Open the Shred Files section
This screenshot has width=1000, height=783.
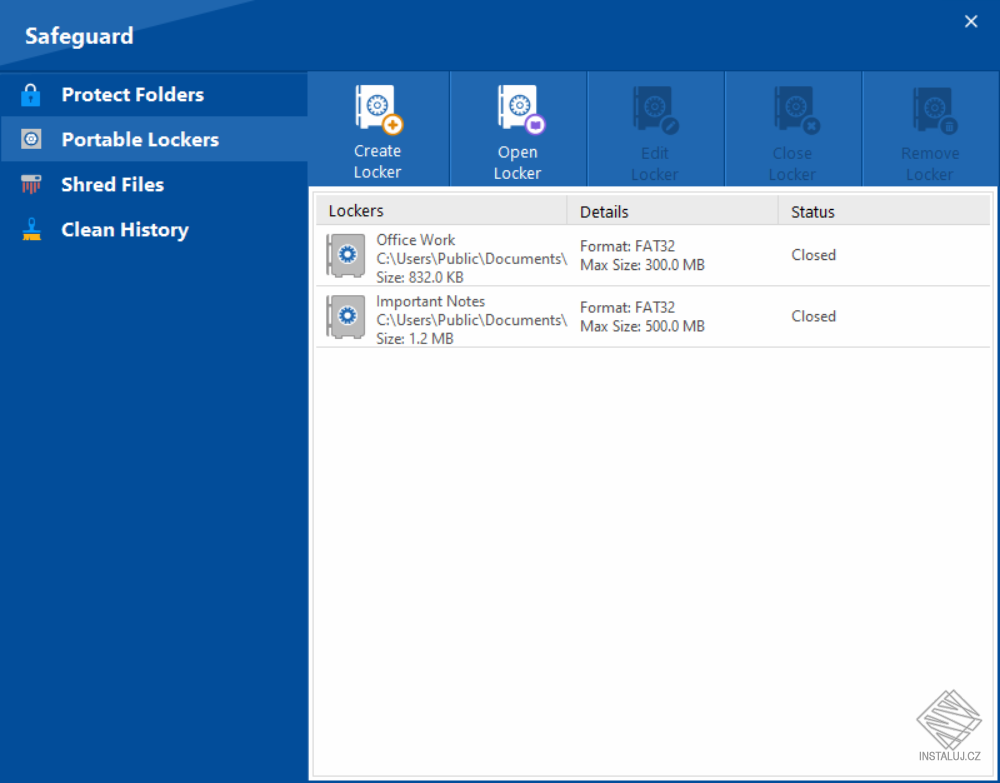pos(112,184)
